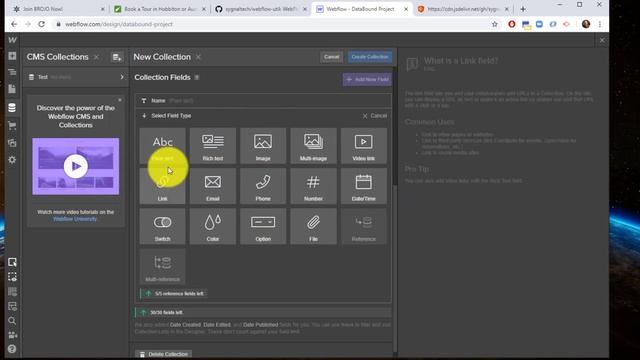Play the Webflow CMS intro video
The height and width of the screenshot is (360, 640).
[x=76, y=166]
